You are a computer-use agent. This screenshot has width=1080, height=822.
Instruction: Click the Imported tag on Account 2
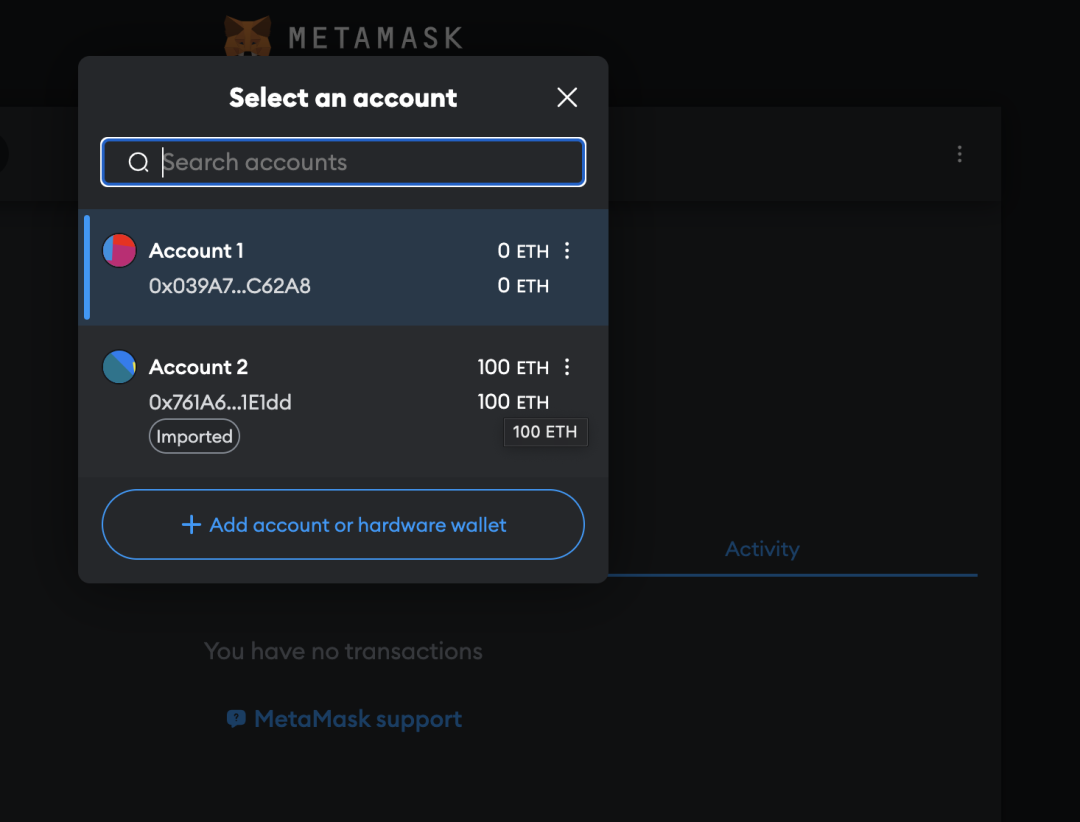pos(194,436)
